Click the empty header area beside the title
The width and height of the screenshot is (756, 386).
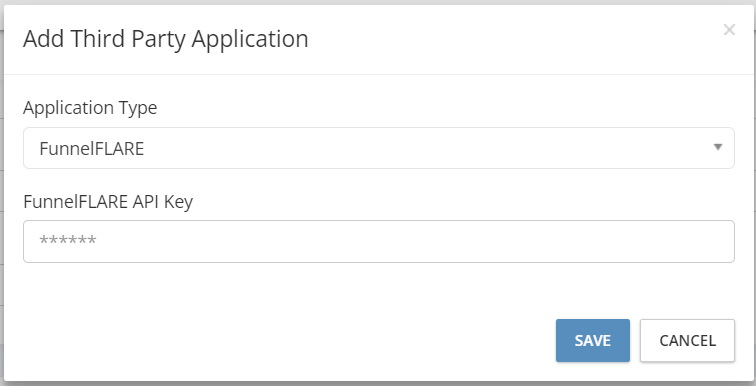pos(511,39)
